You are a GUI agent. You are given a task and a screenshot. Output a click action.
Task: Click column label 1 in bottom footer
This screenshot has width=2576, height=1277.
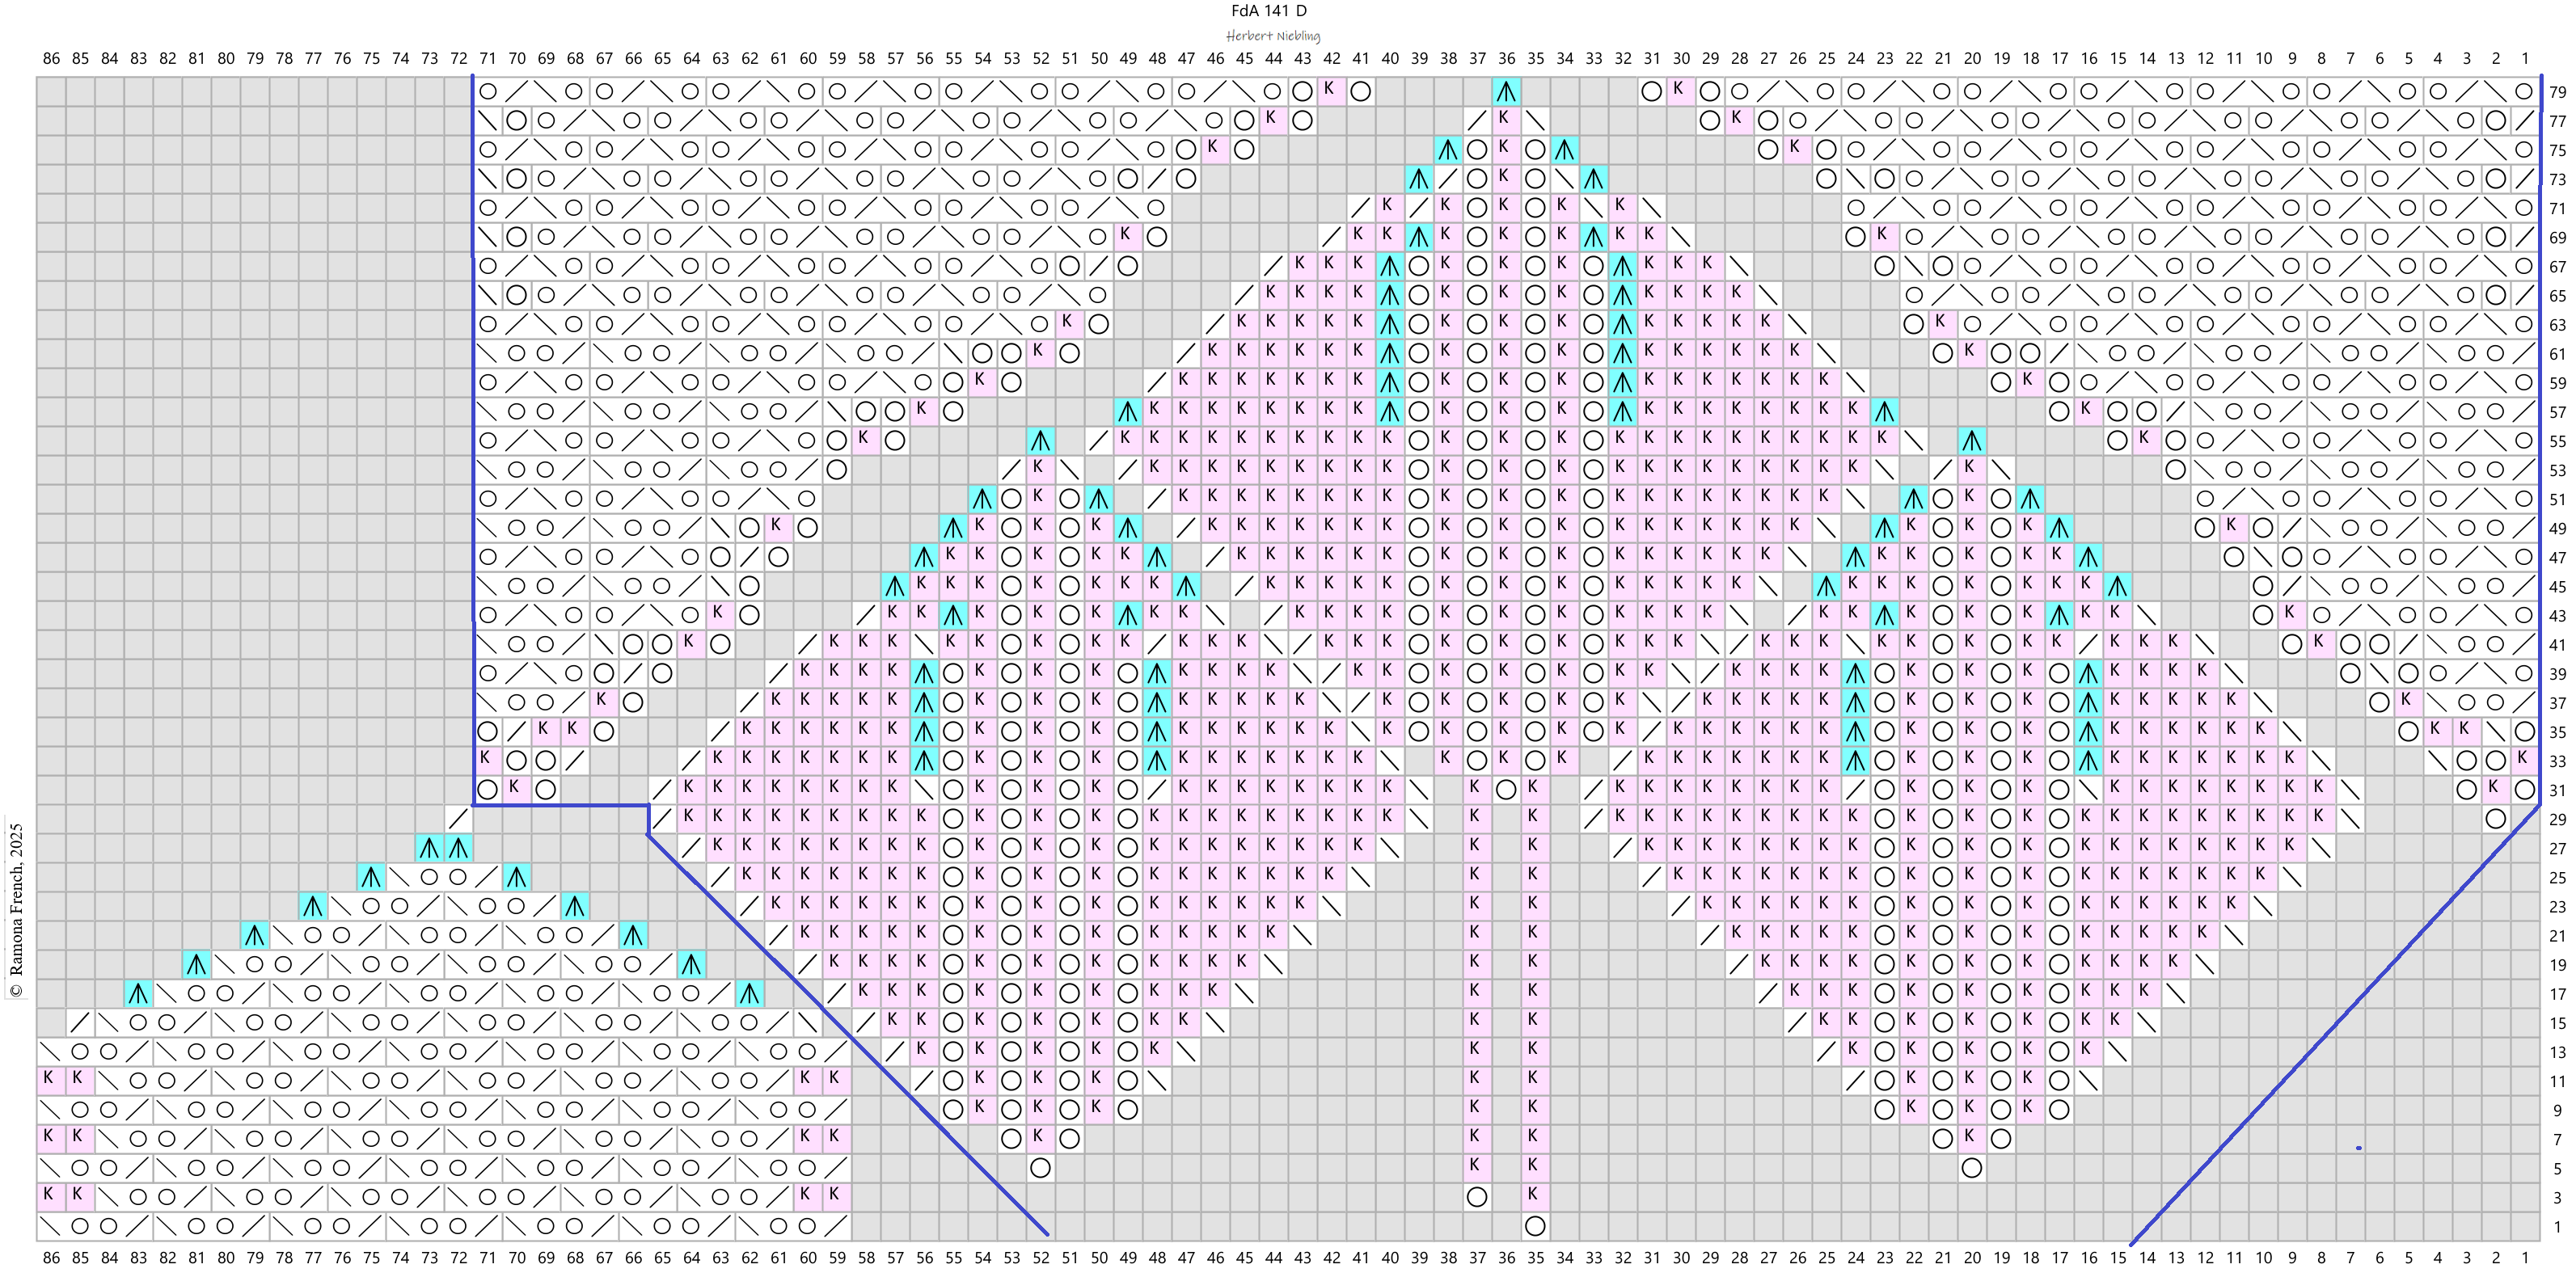[x=2525, y=1258]
